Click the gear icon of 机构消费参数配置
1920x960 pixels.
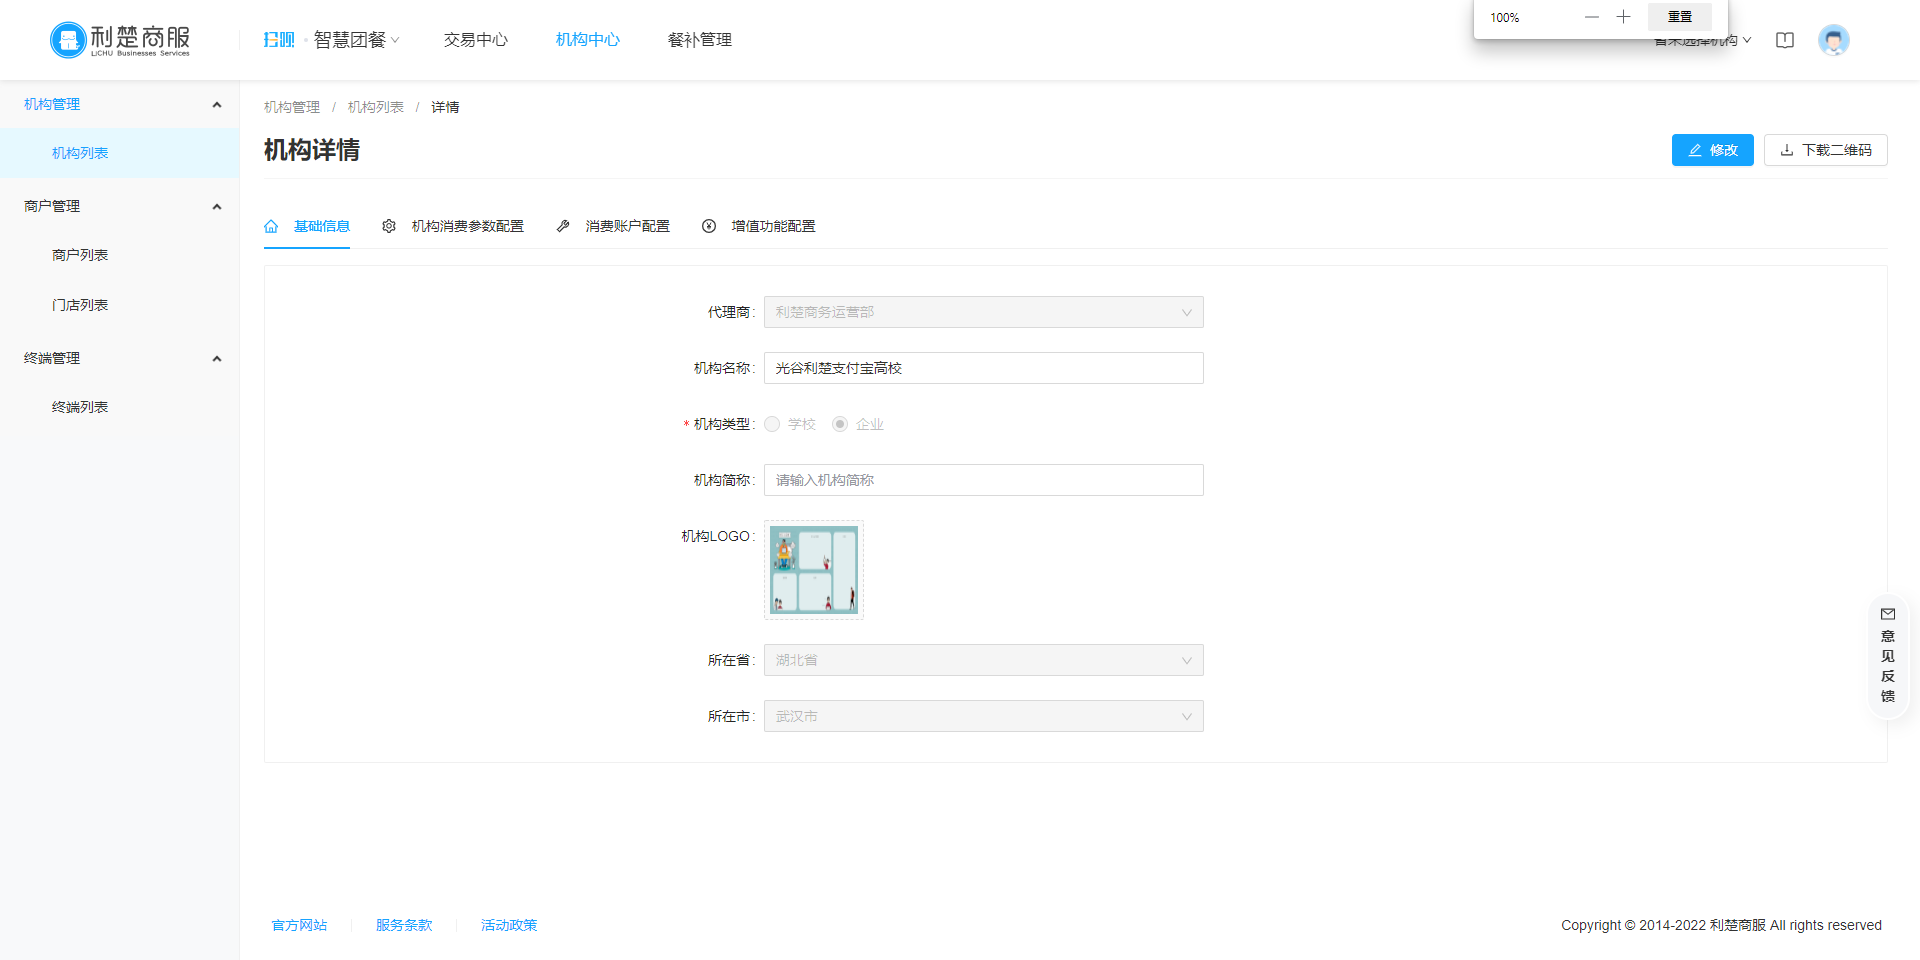click(x=389, y=226)
